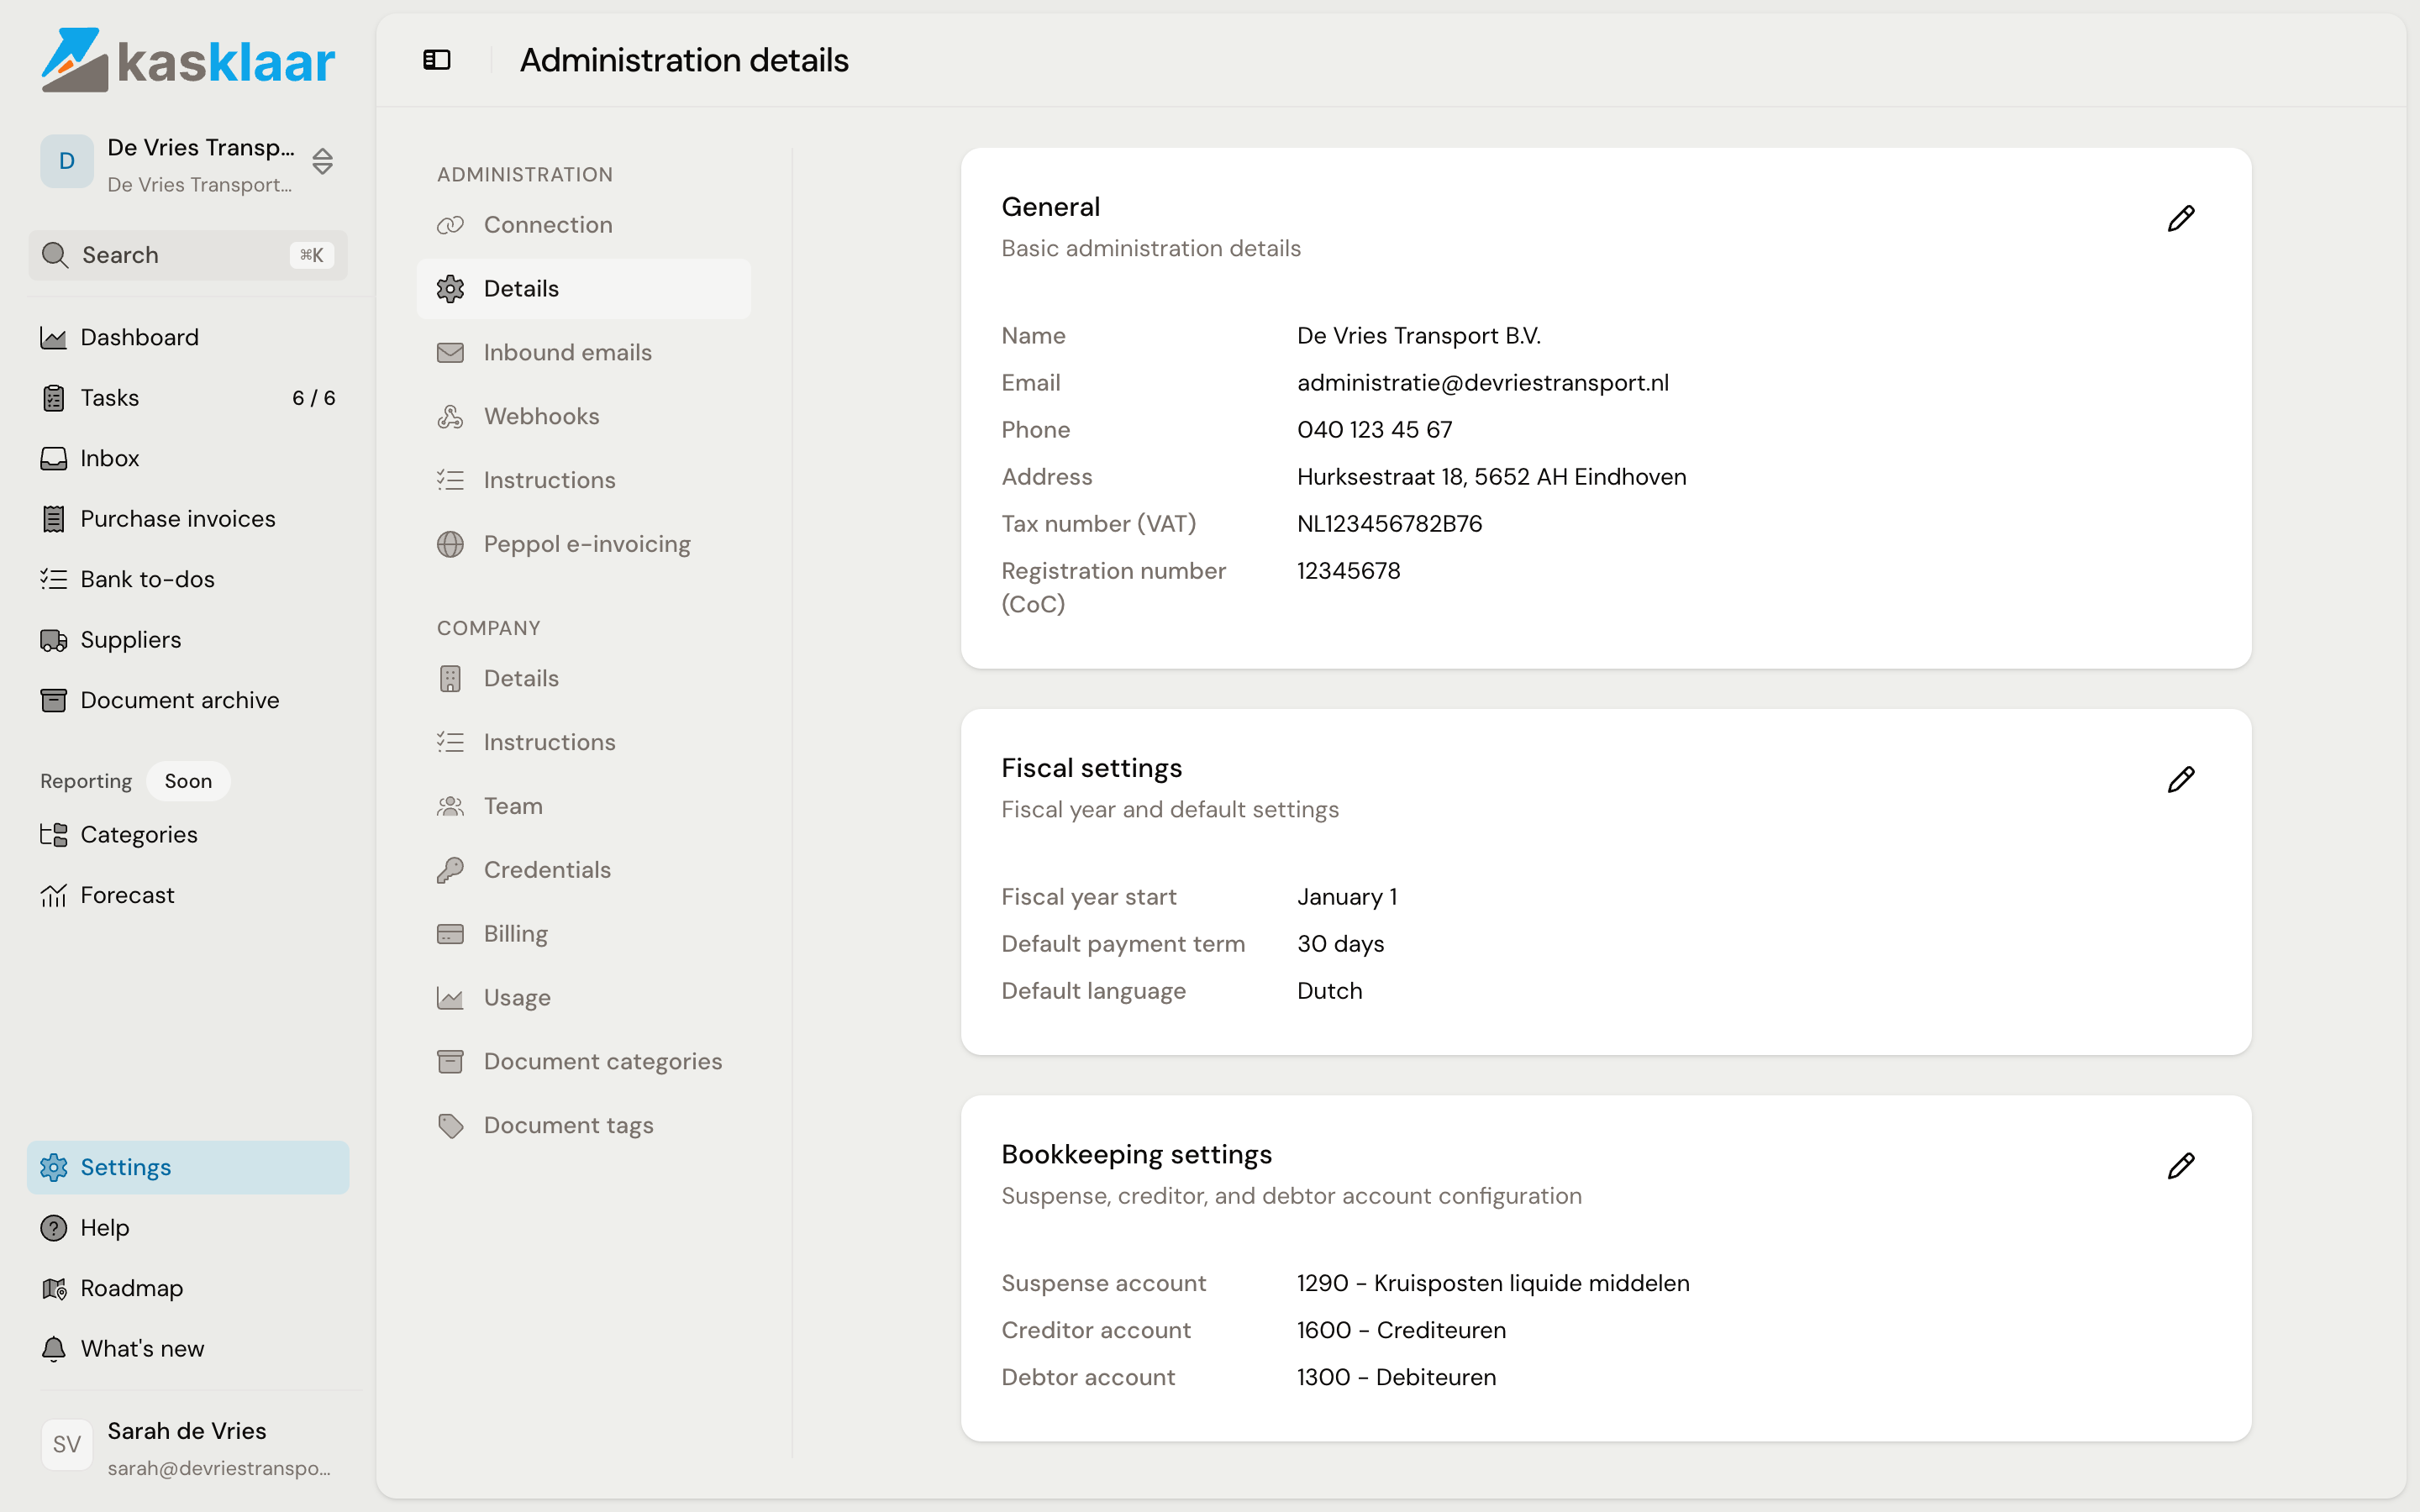Screen dimensions: 2420x1512
Task: Click the Settings item in the sidebar
Action: coord(188,1168)
